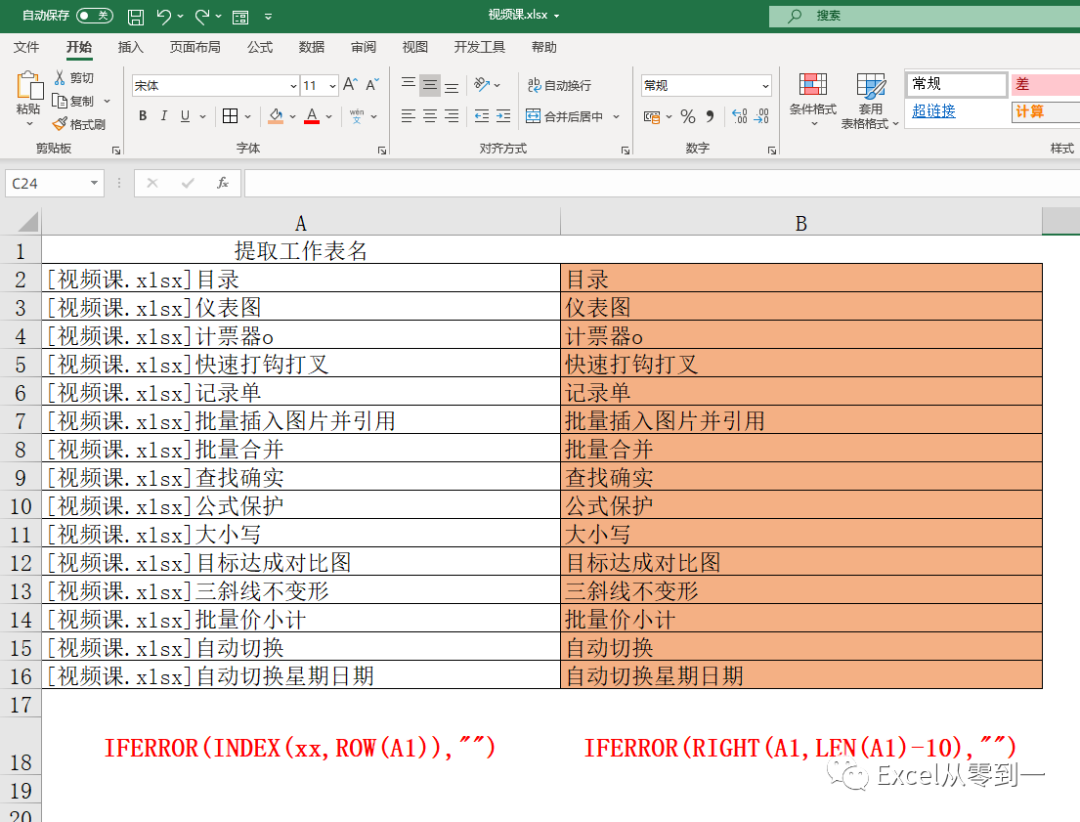Click the insert function fx icon
The height and width of the screenshot is (822, 1080).
pyautogui.click(x=222, y=183)
